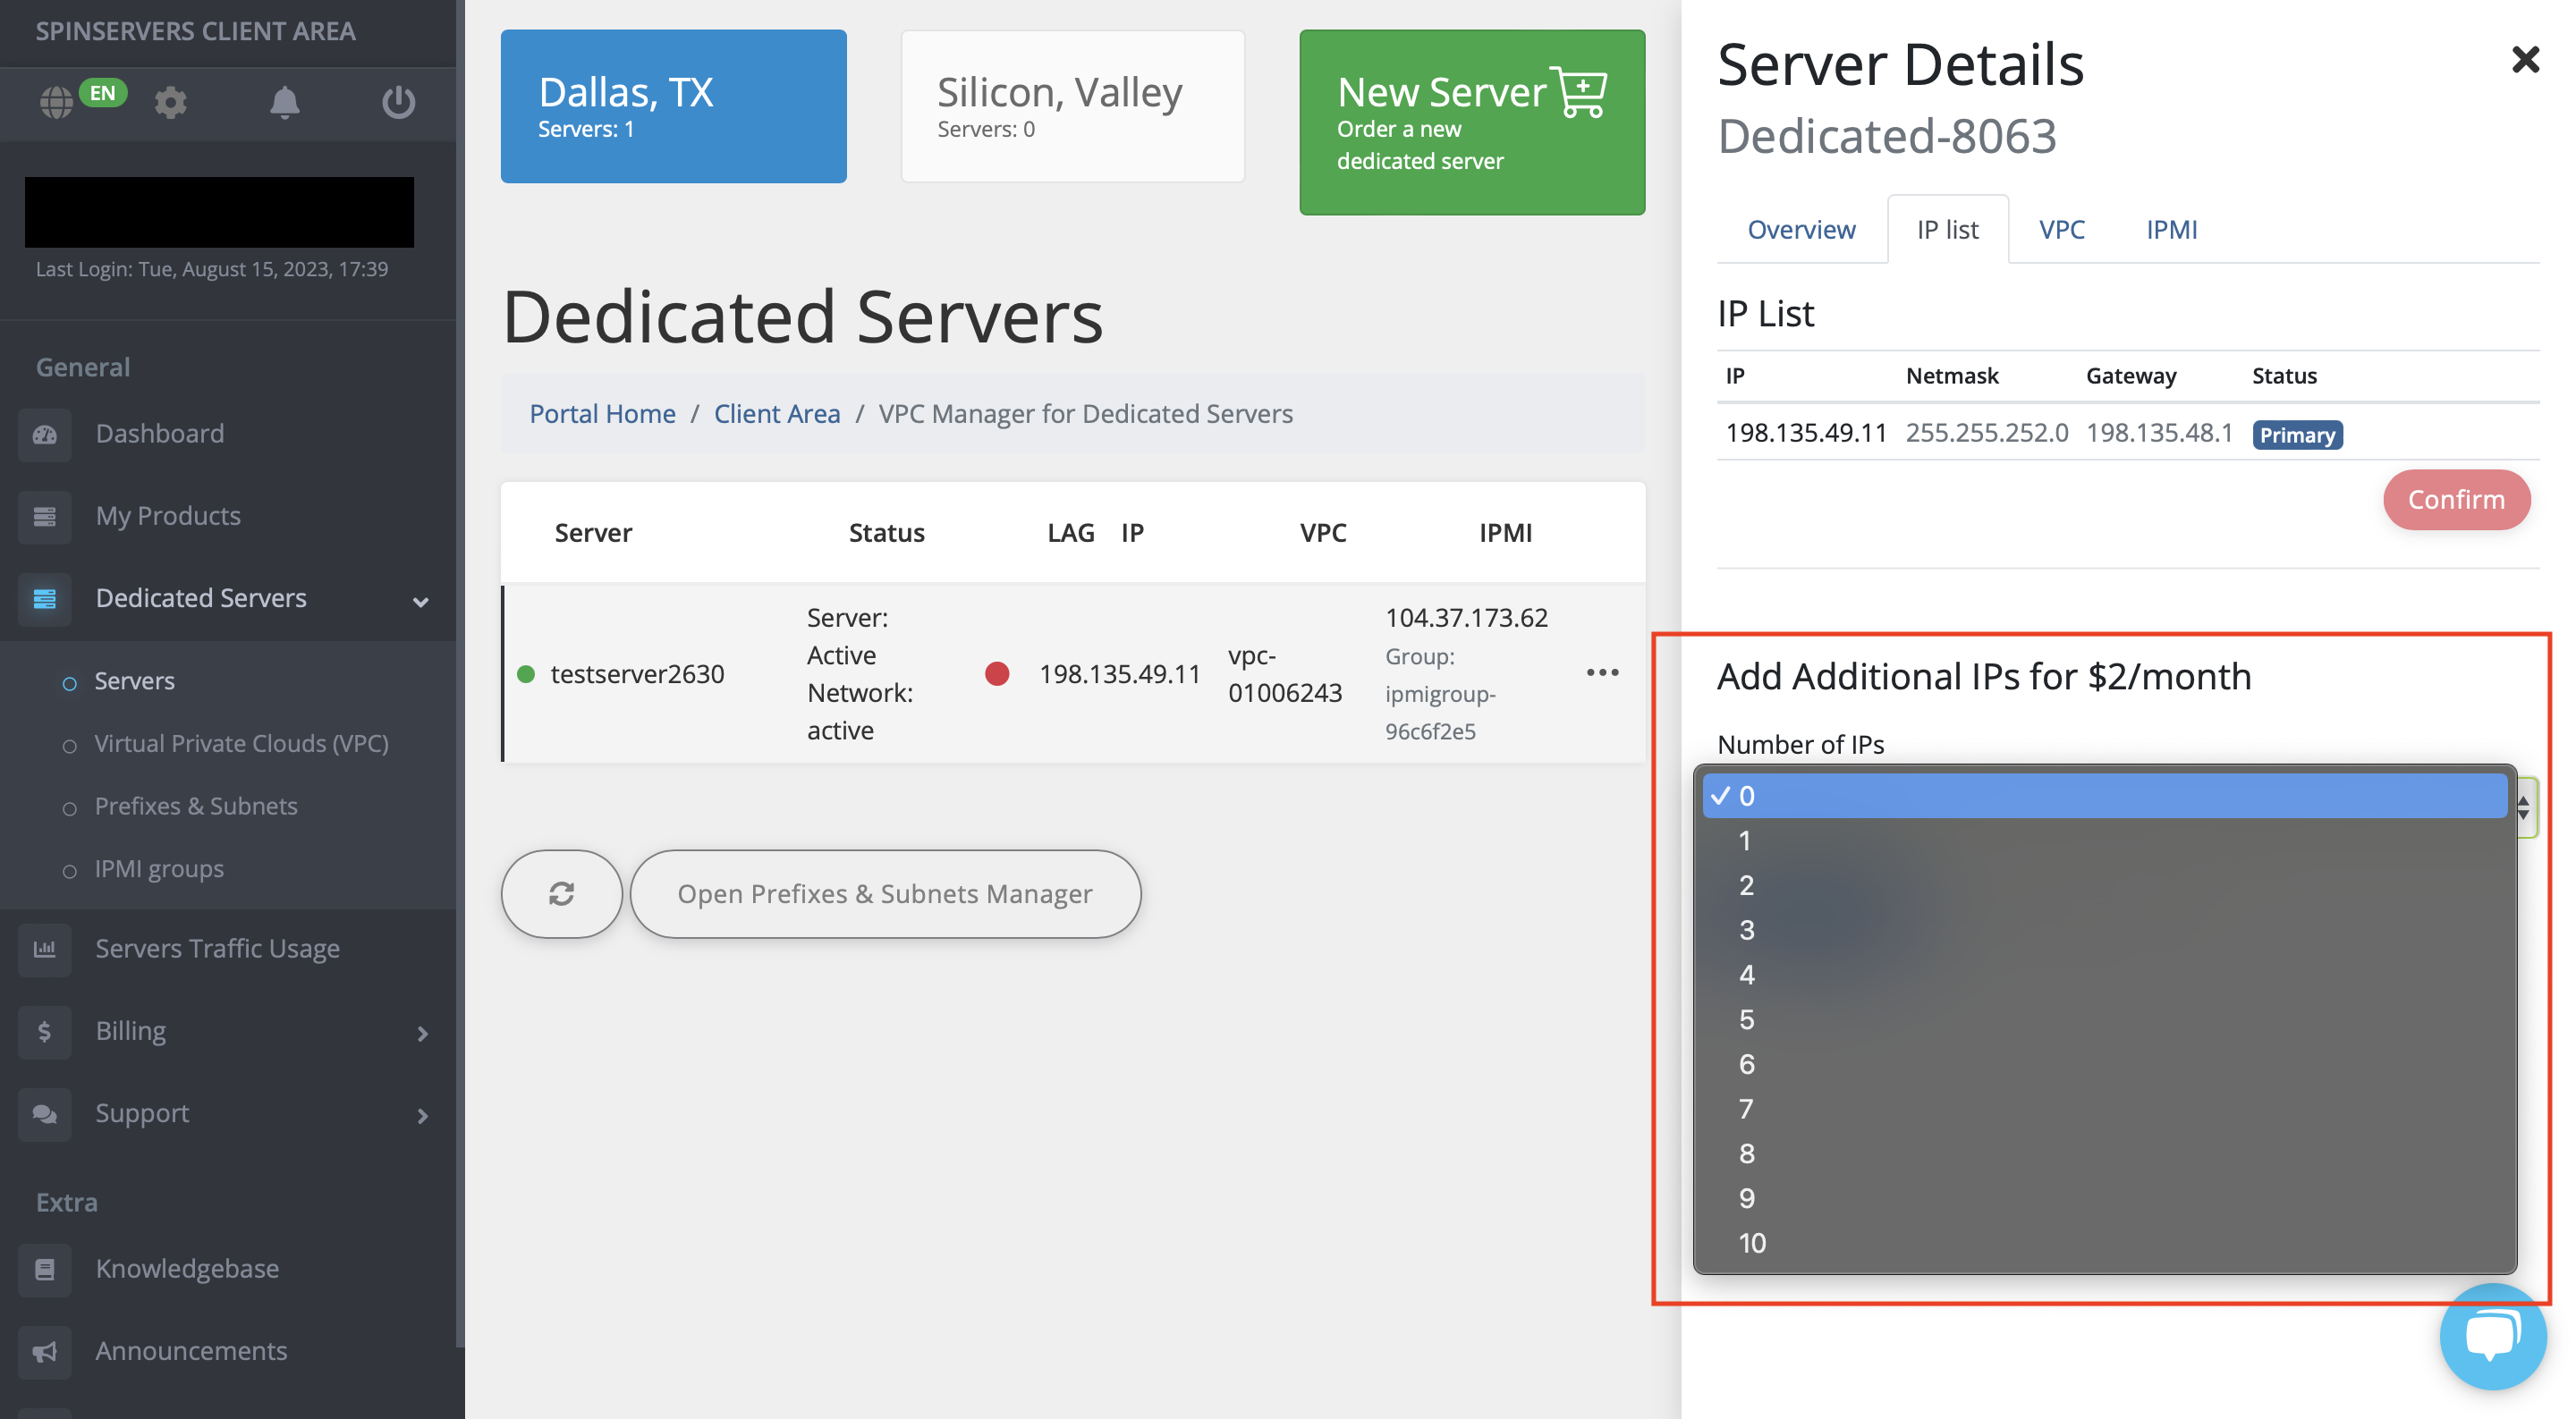2576x1419 pixels.
Task: Click the globe language icon
Action: tap(56, 102)
